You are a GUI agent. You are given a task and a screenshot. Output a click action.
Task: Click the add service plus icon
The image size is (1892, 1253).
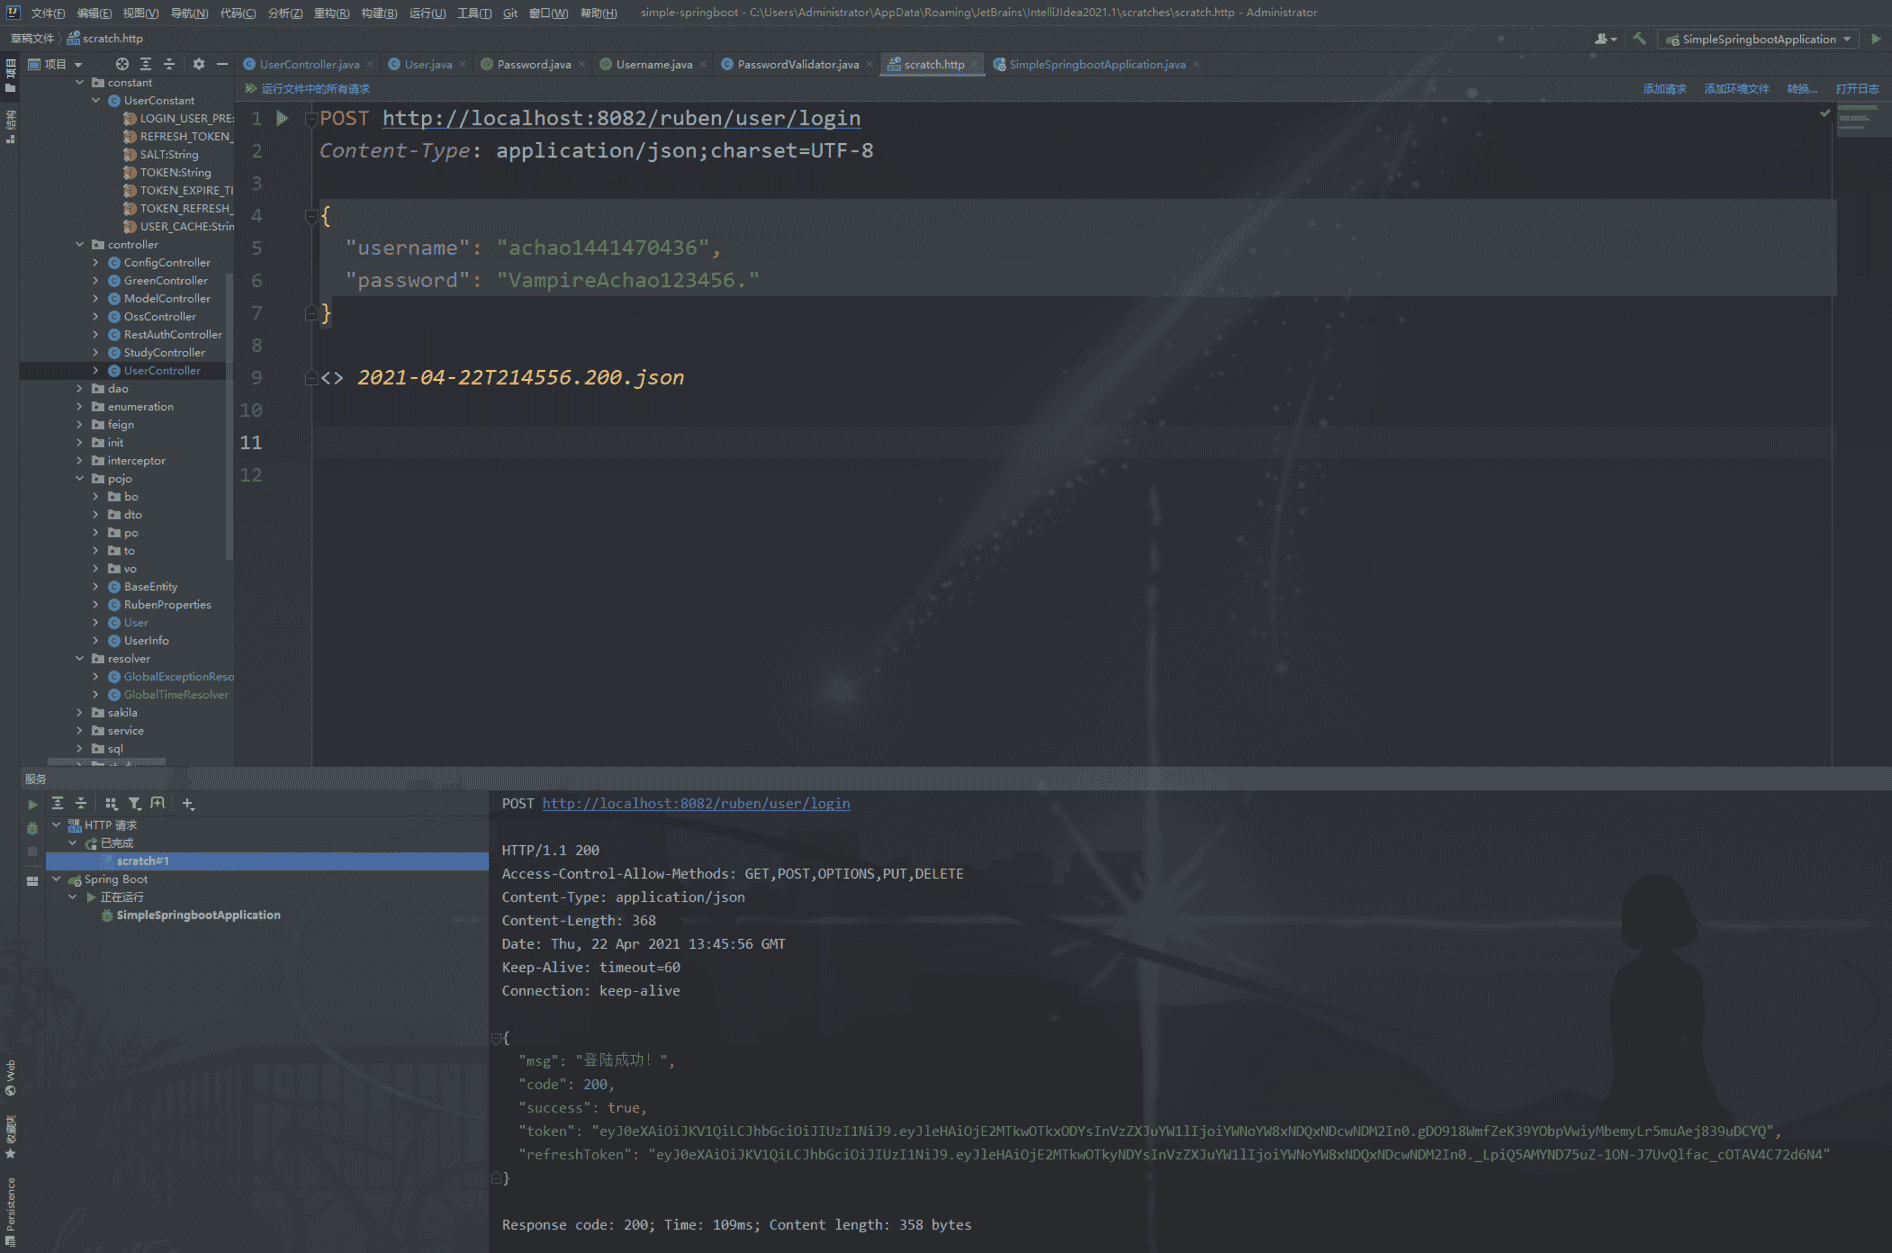coord(188,803)
